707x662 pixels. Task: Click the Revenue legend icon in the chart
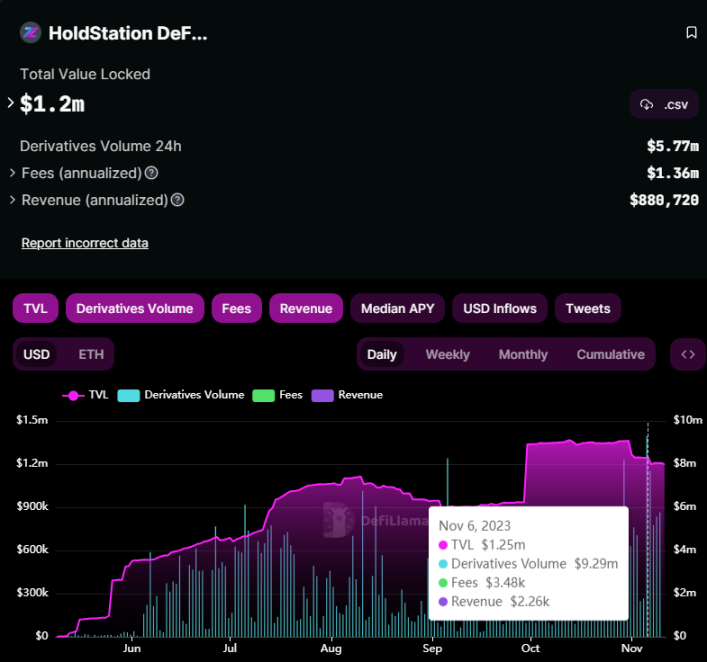coord(323,395)
